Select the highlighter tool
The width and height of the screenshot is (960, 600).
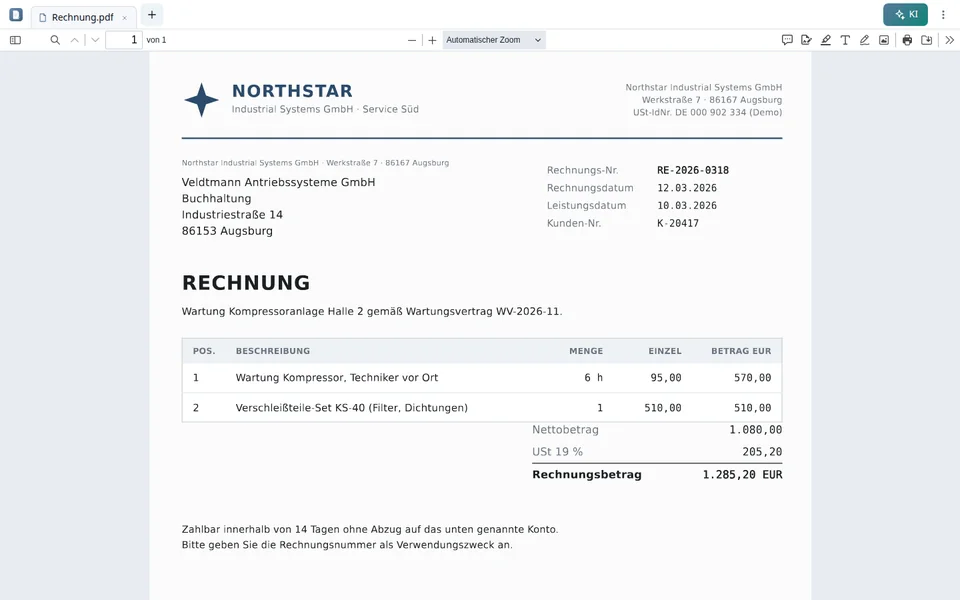(826, 40)
